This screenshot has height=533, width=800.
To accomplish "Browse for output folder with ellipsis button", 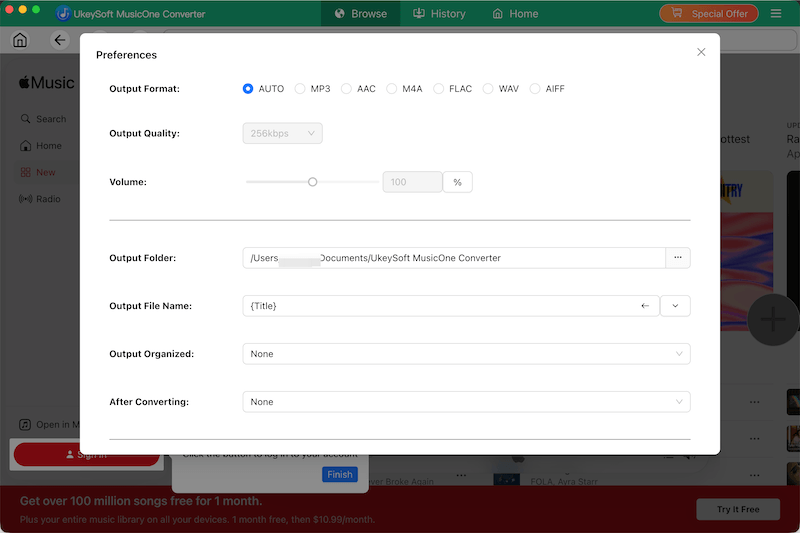I will (678, 258).
